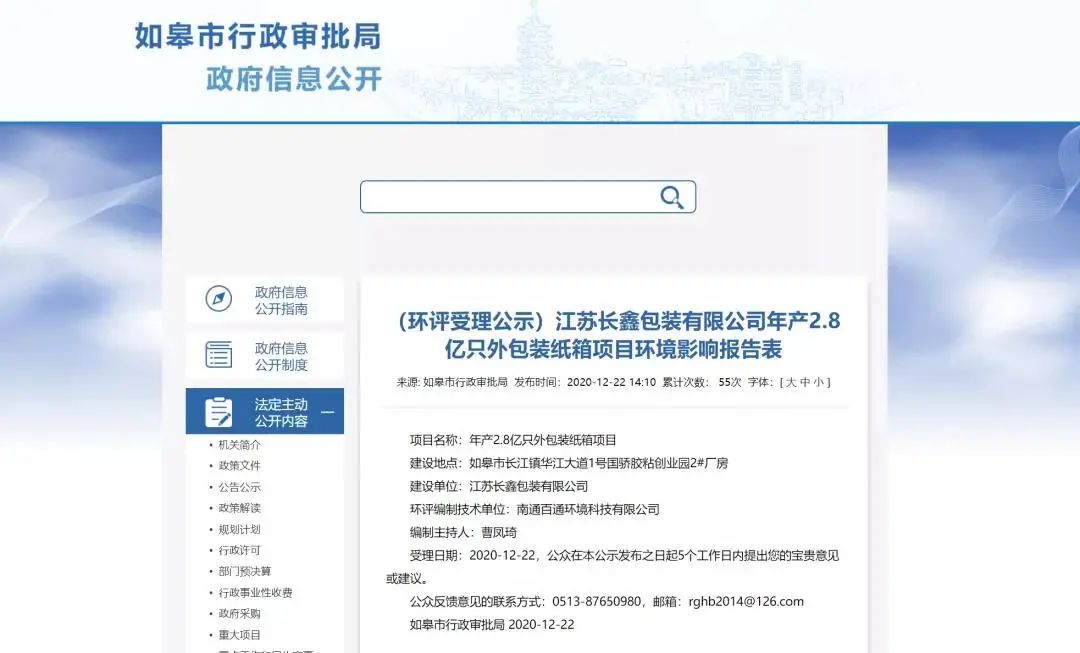
Task: Open the compass icon for 政府信息公开指南
Action: (x=218, y=299)
